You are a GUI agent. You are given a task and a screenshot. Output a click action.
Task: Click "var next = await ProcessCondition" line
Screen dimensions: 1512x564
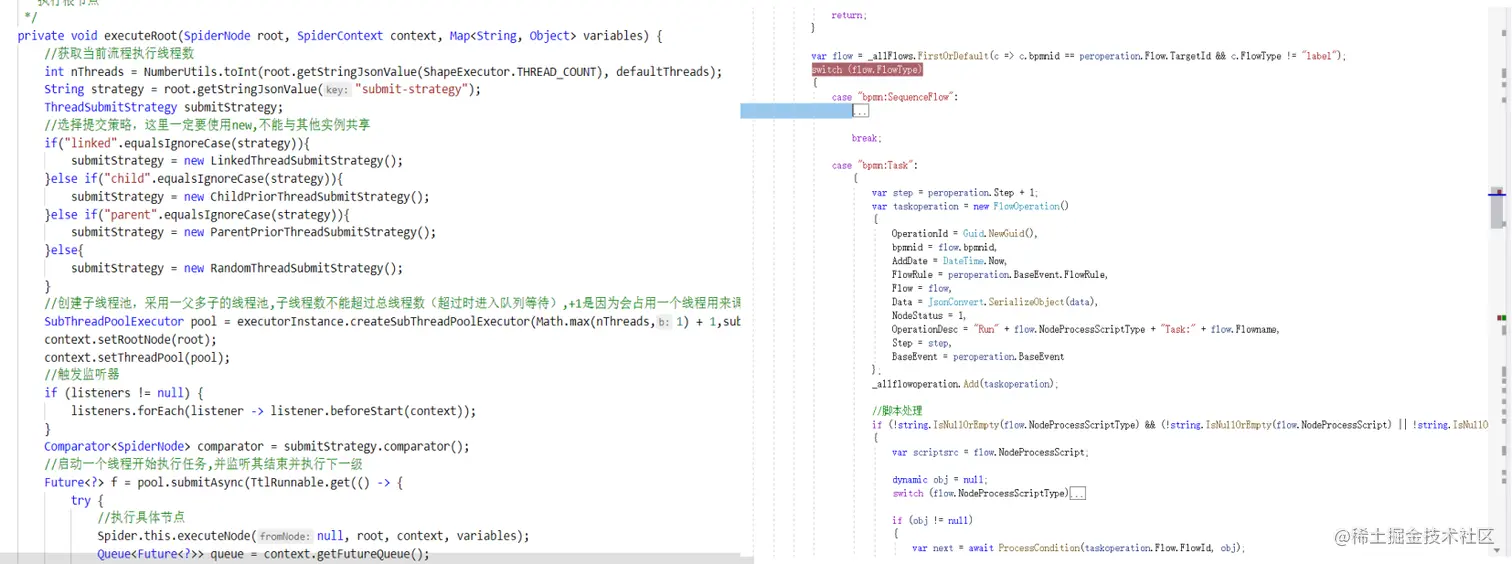click(1078, 548)
